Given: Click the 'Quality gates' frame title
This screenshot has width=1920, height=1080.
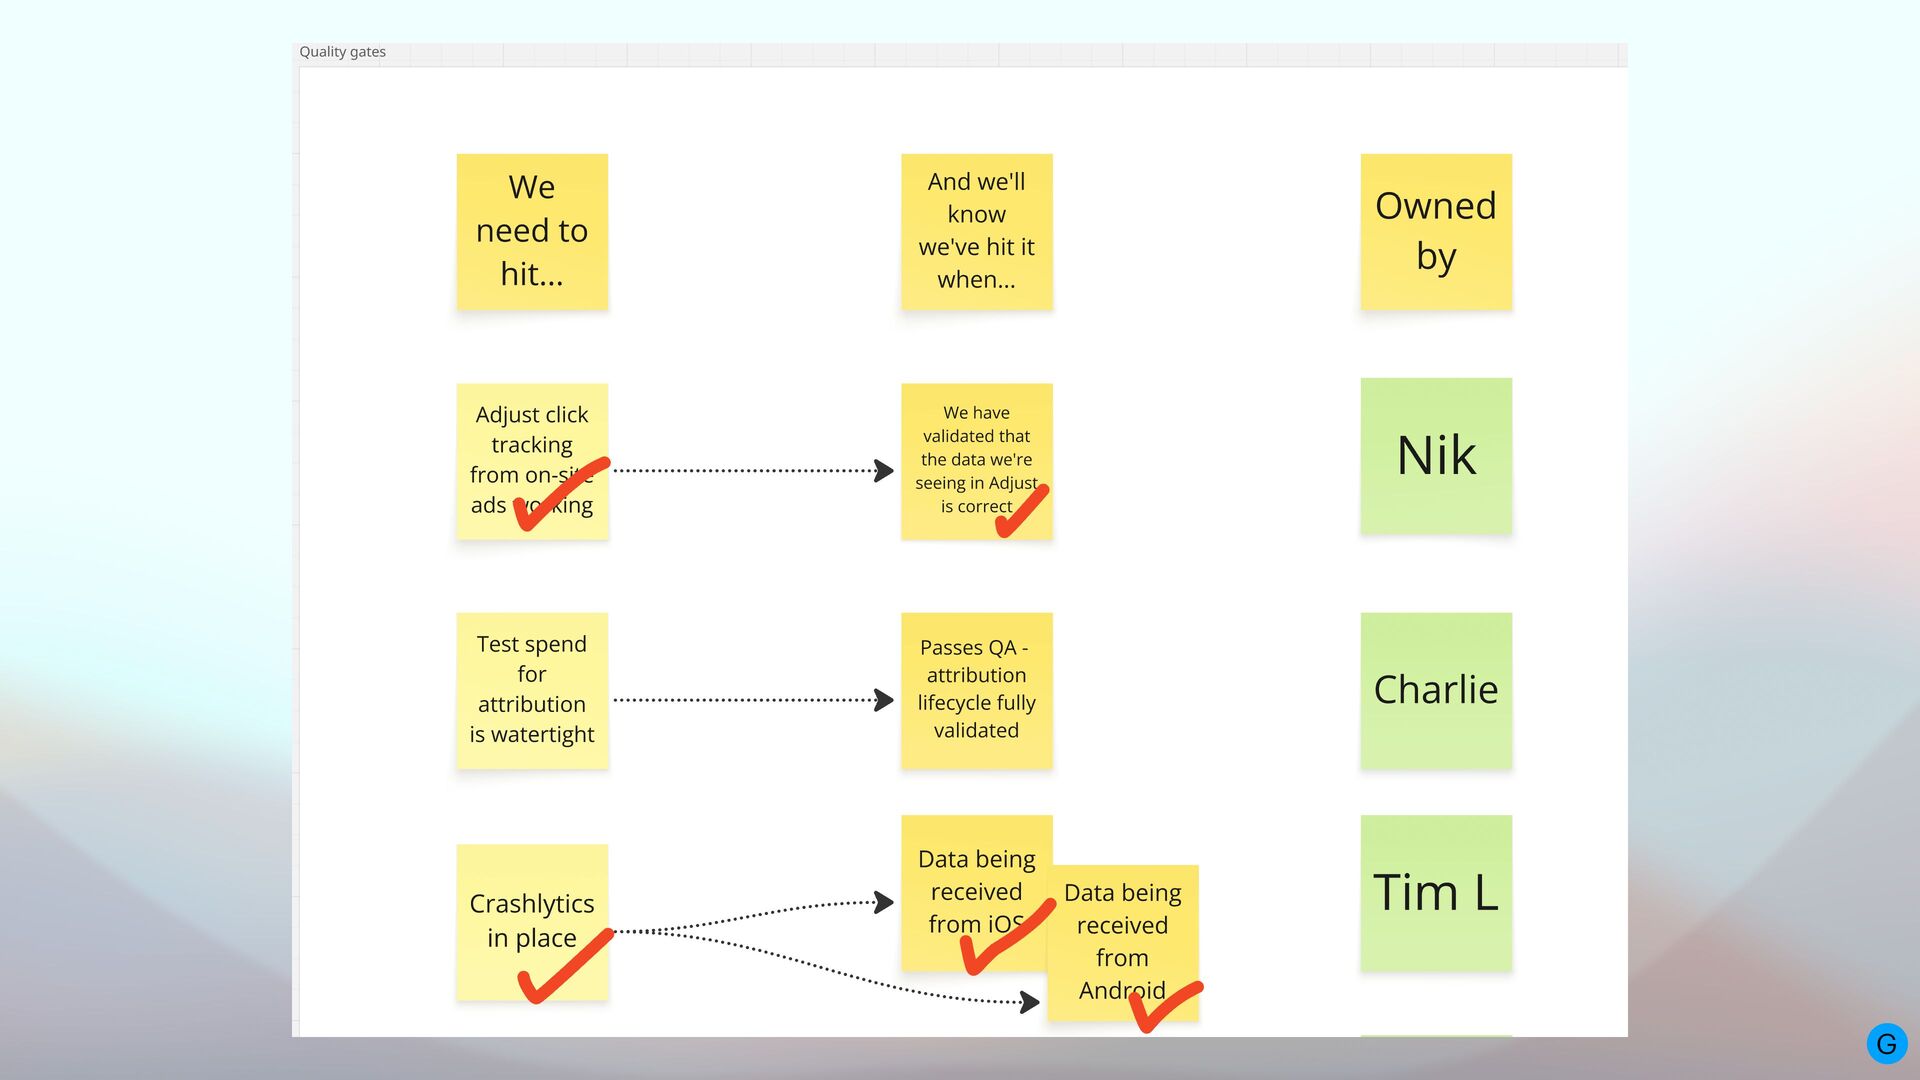Looking at the screenshot, I should pos(342,52).
